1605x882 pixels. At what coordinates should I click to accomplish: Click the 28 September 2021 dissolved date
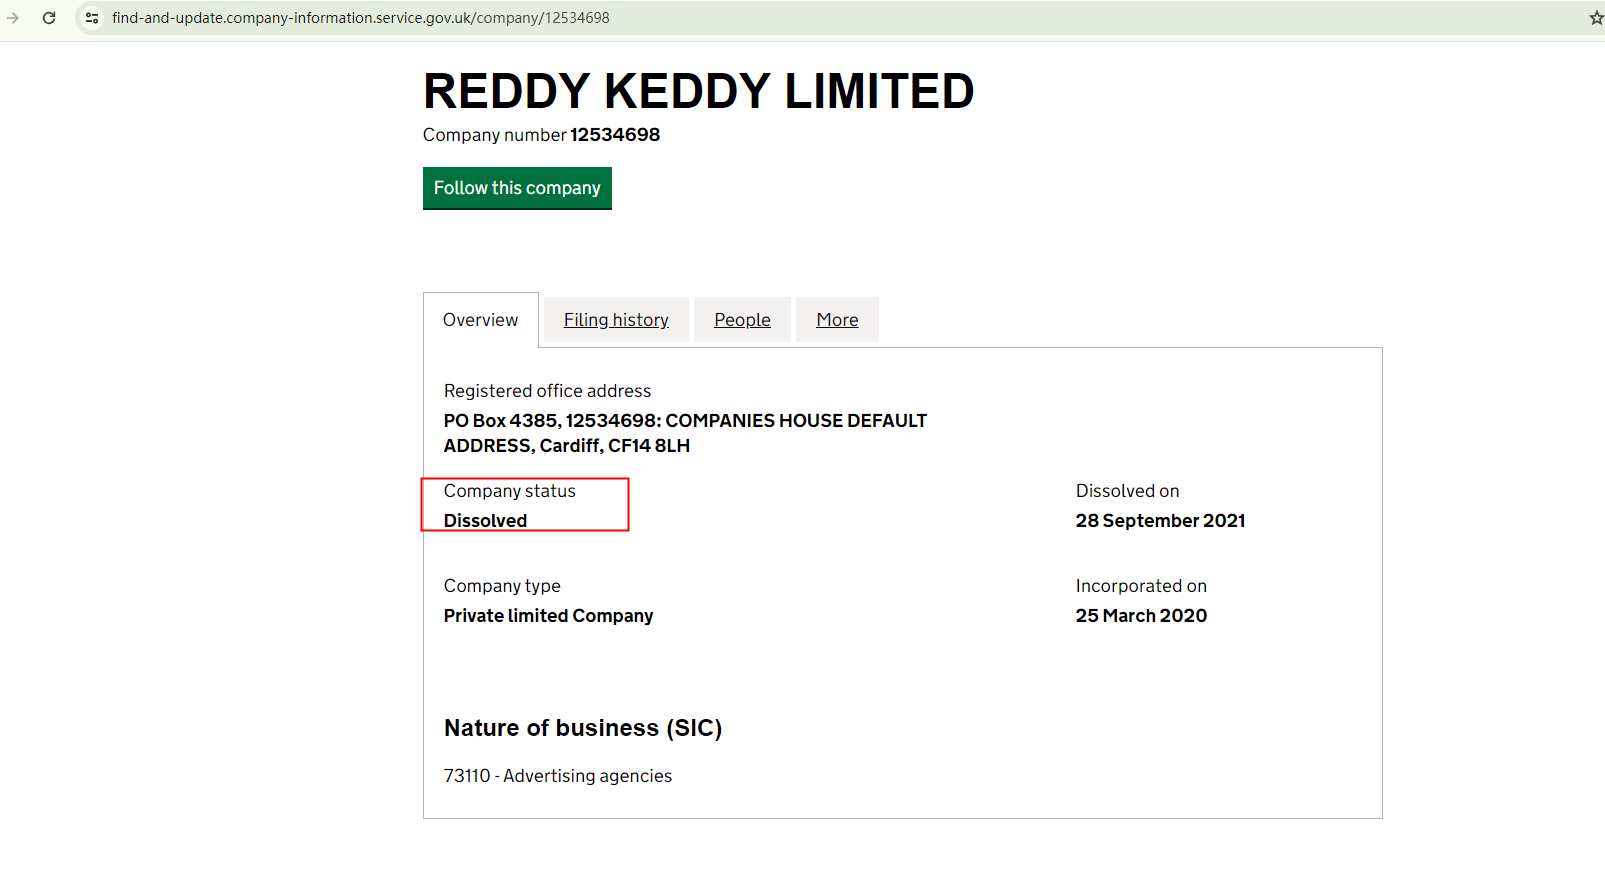1160,521
